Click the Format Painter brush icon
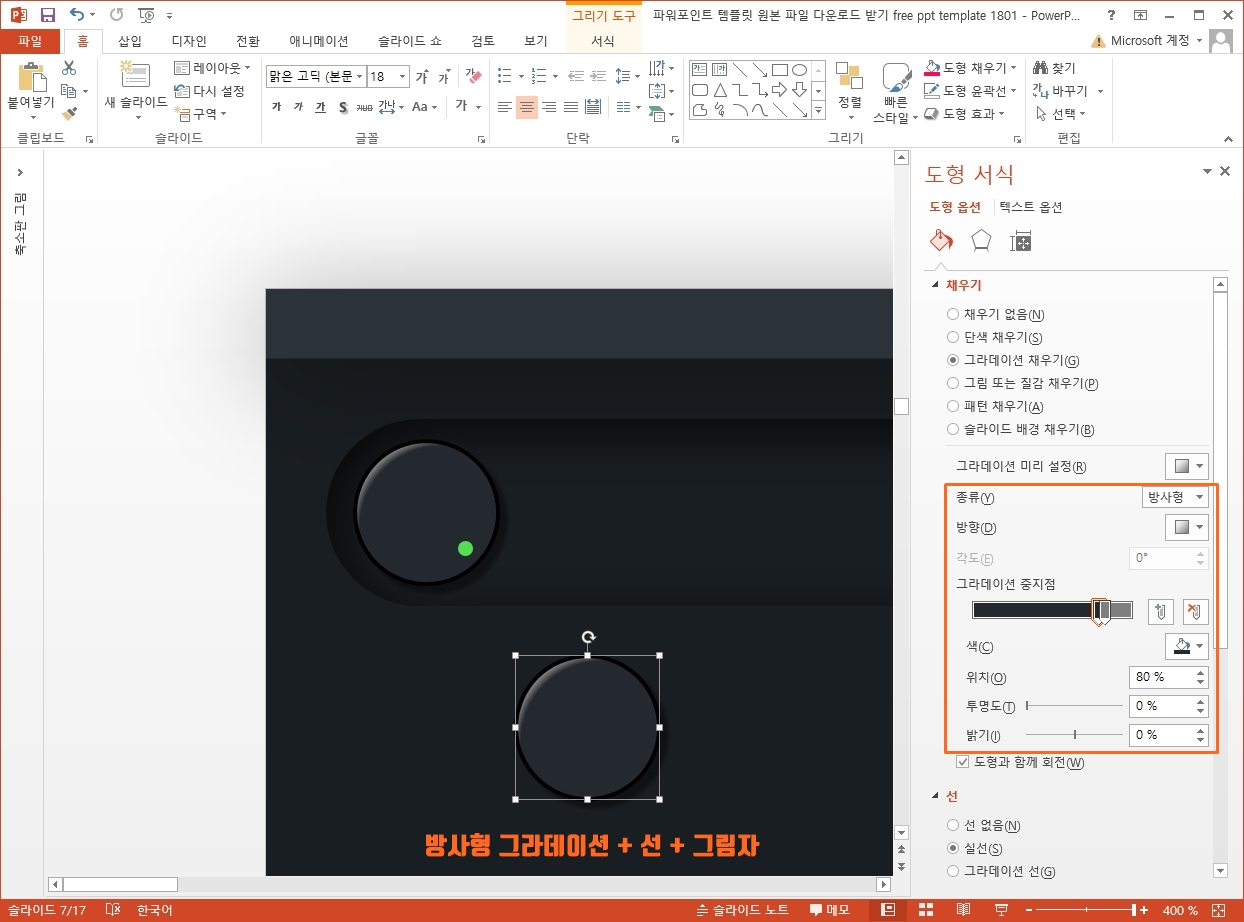Viewport: 1244px width, 922px height. click(69, 114)
